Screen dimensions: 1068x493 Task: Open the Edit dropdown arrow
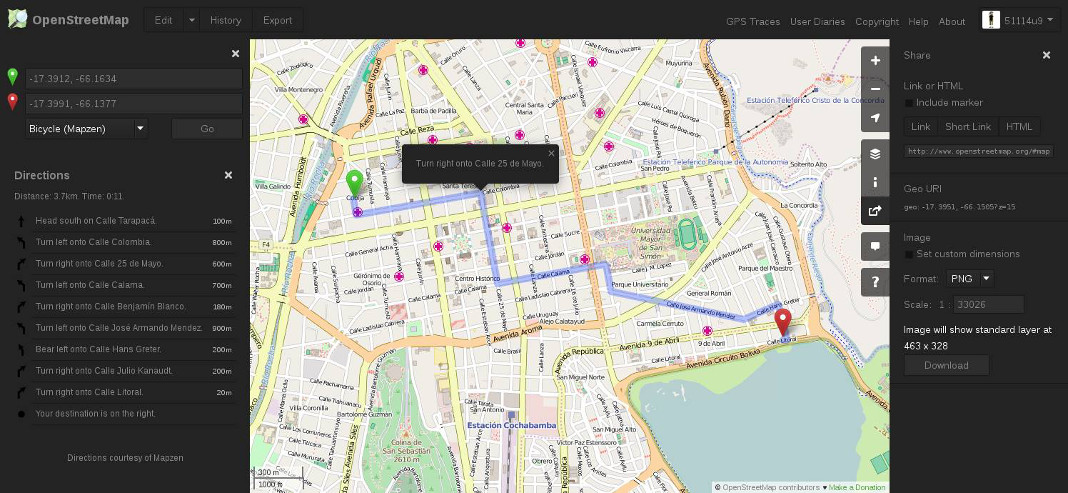pos(191,20)
